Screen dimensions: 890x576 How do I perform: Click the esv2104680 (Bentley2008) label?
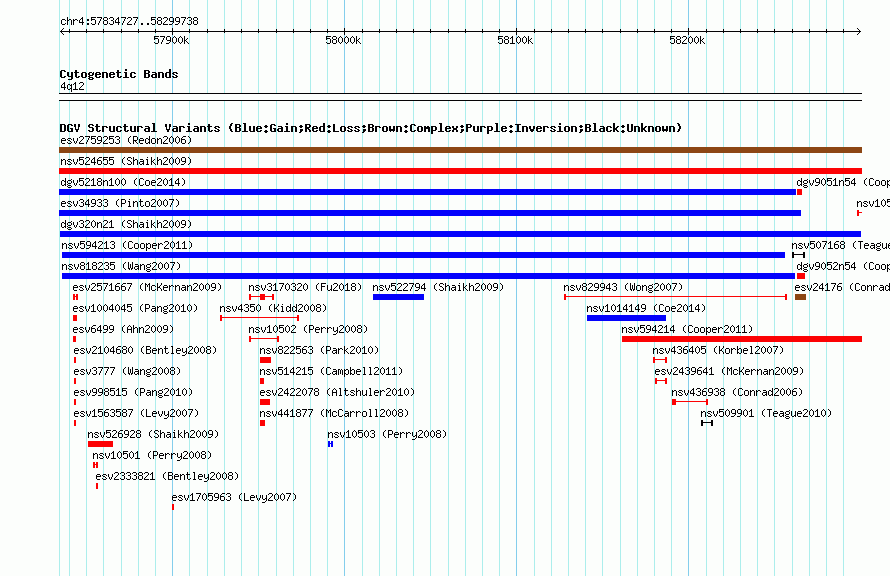coord(145,350)
